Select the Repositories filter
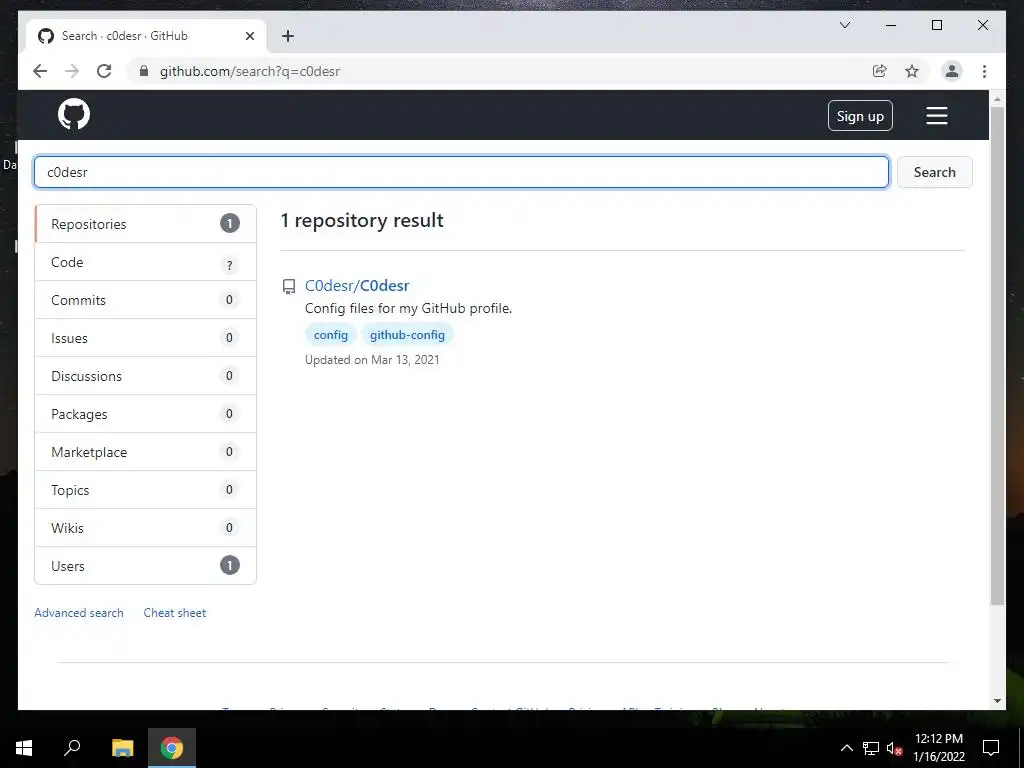This screenshot has width=1024, height=768. tap(145, 224)
